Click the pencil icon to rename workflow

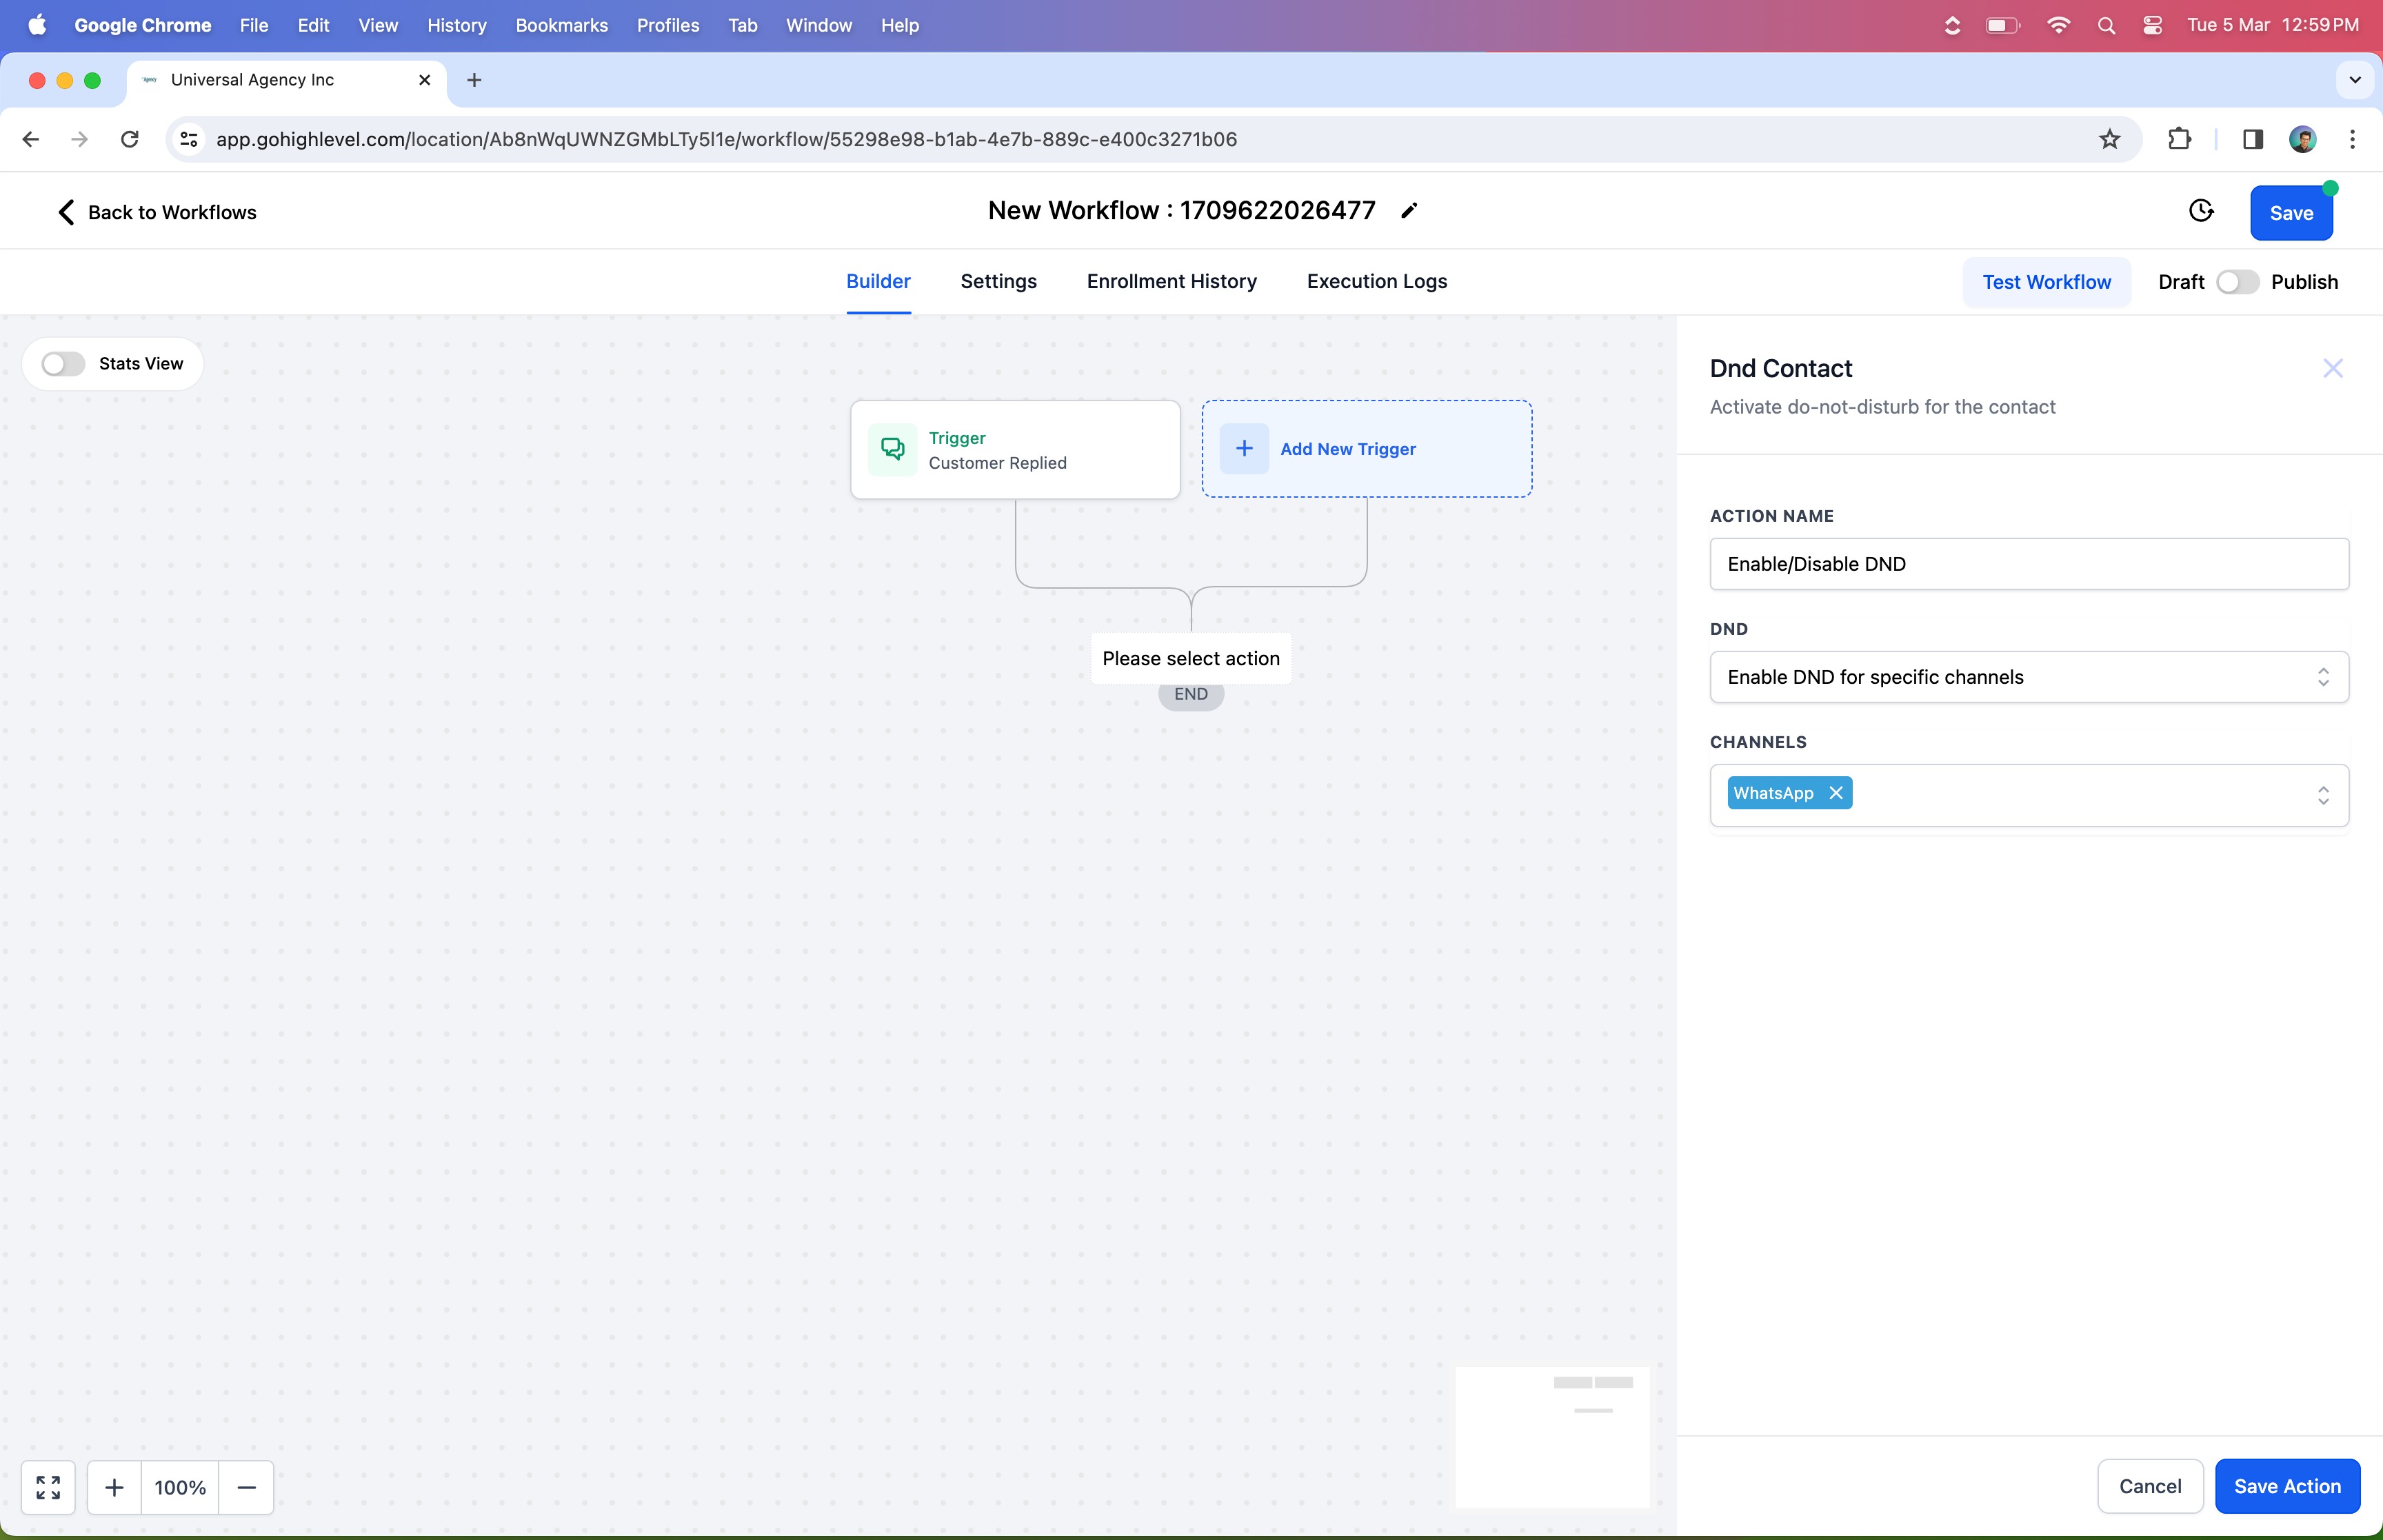pyautogui.click(x=1409, y=211)
